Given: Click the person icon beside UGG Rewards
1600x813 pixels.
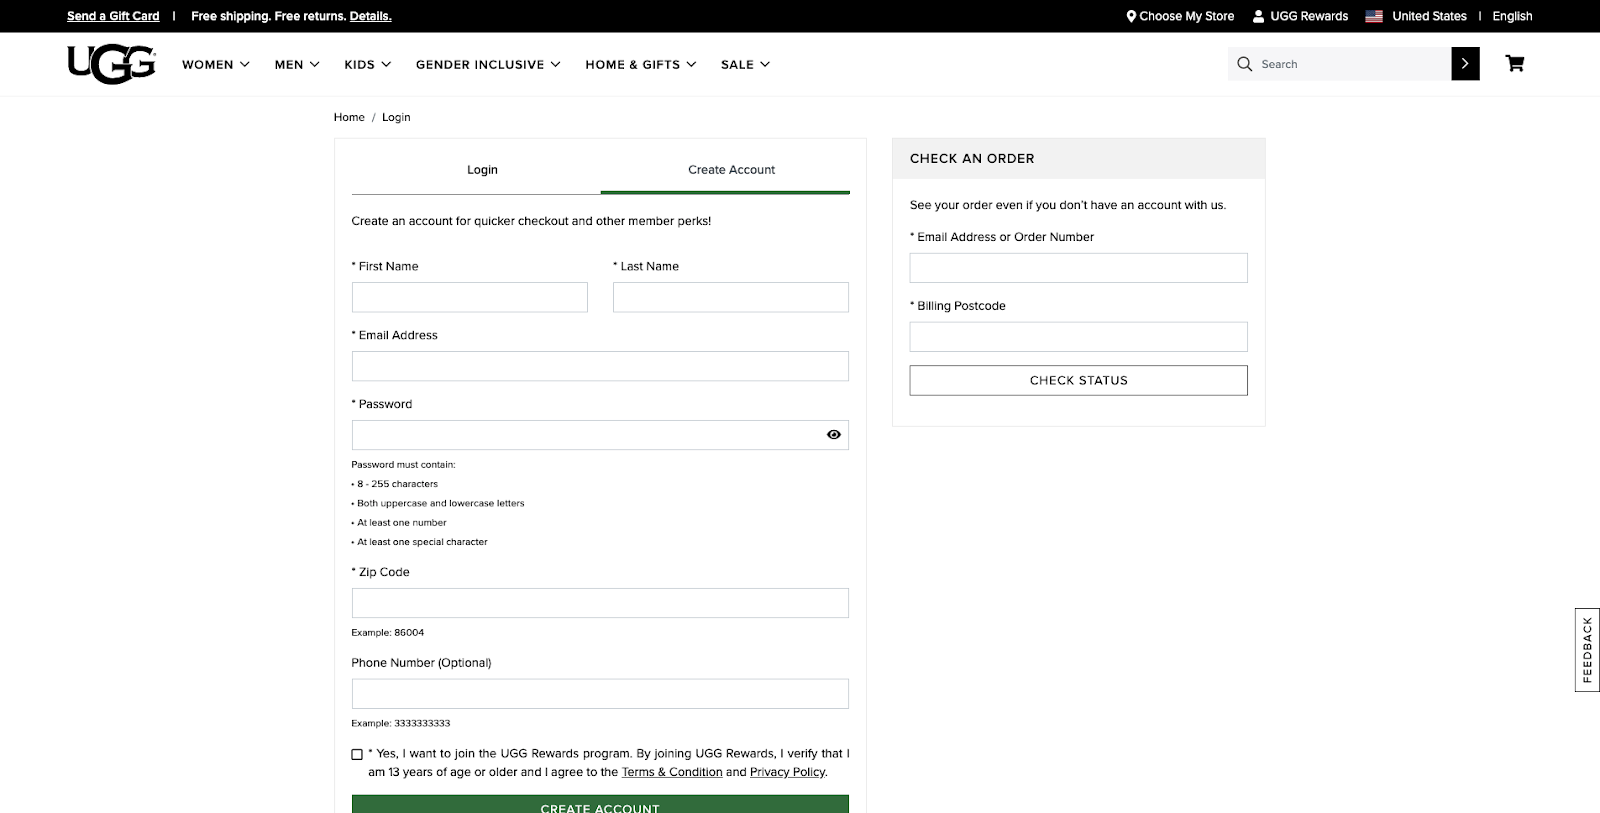Looking at the screenshot, I should pos(1259,16).
